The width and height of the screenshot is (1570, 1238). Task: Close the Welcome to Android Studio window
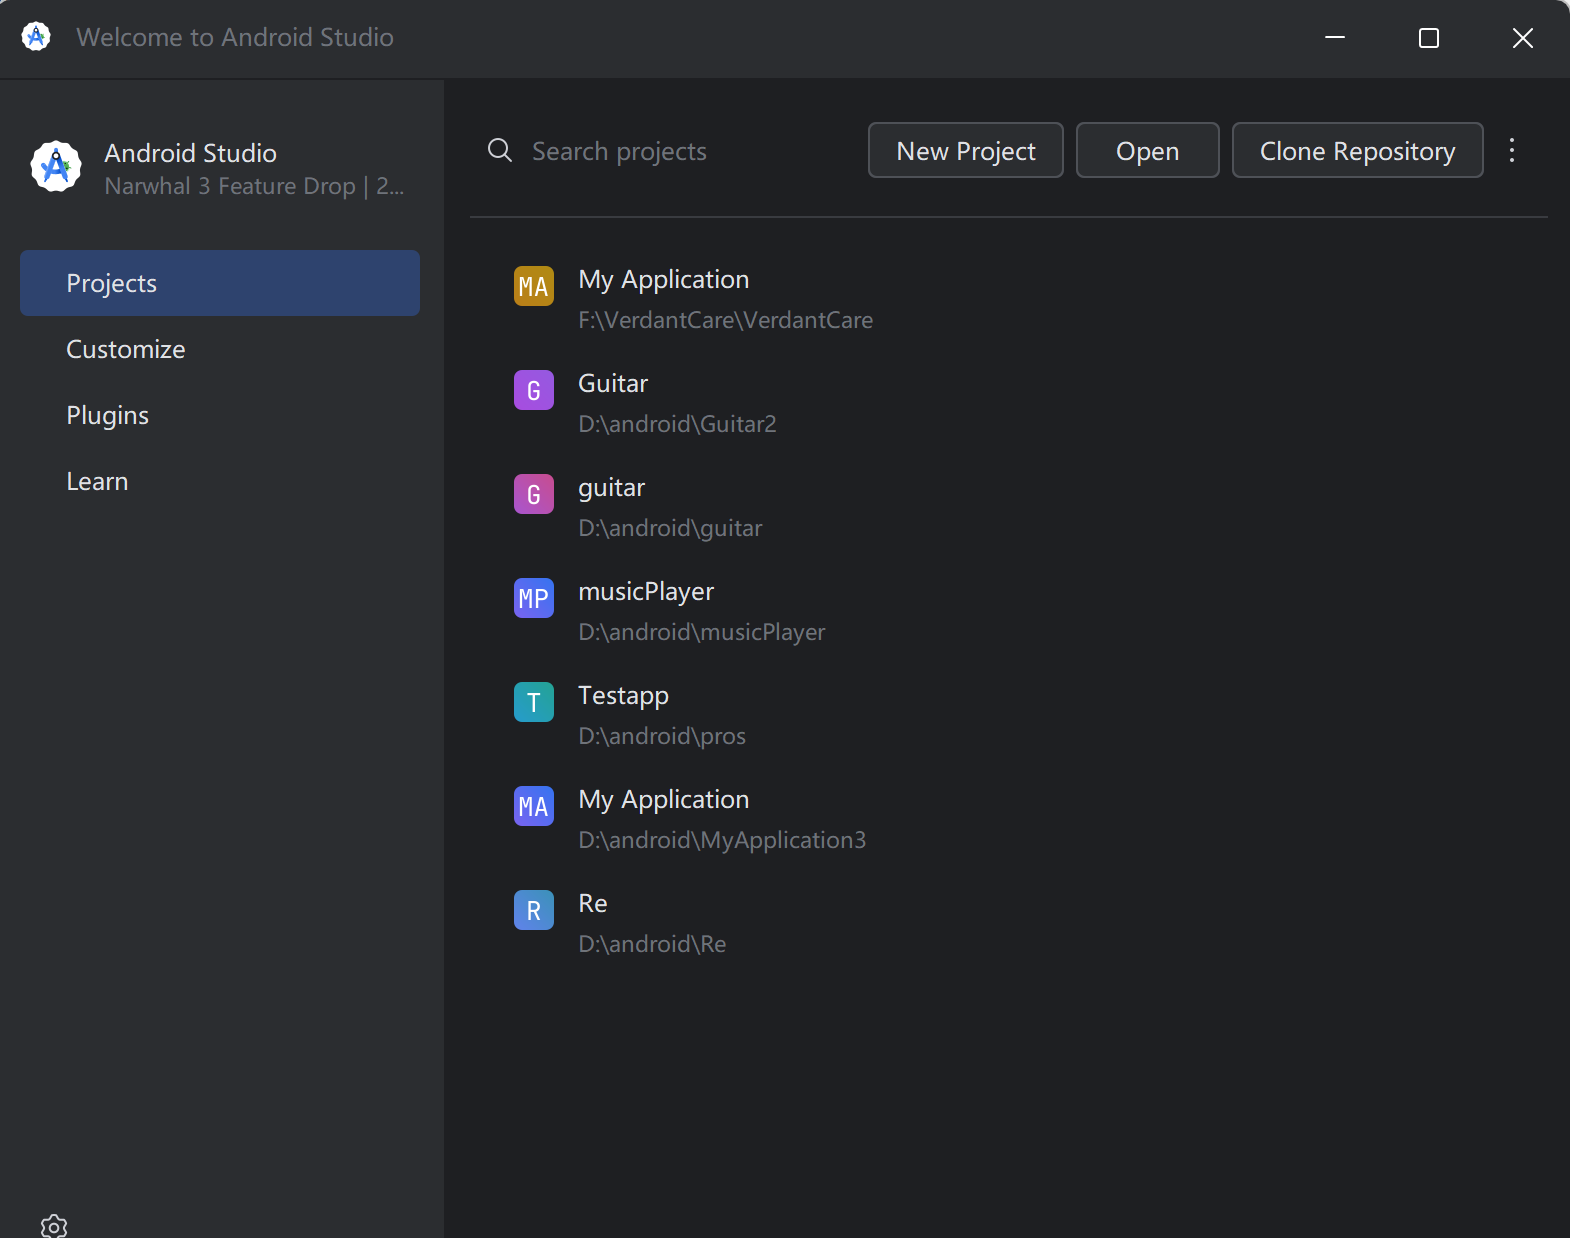point(1523,38)
